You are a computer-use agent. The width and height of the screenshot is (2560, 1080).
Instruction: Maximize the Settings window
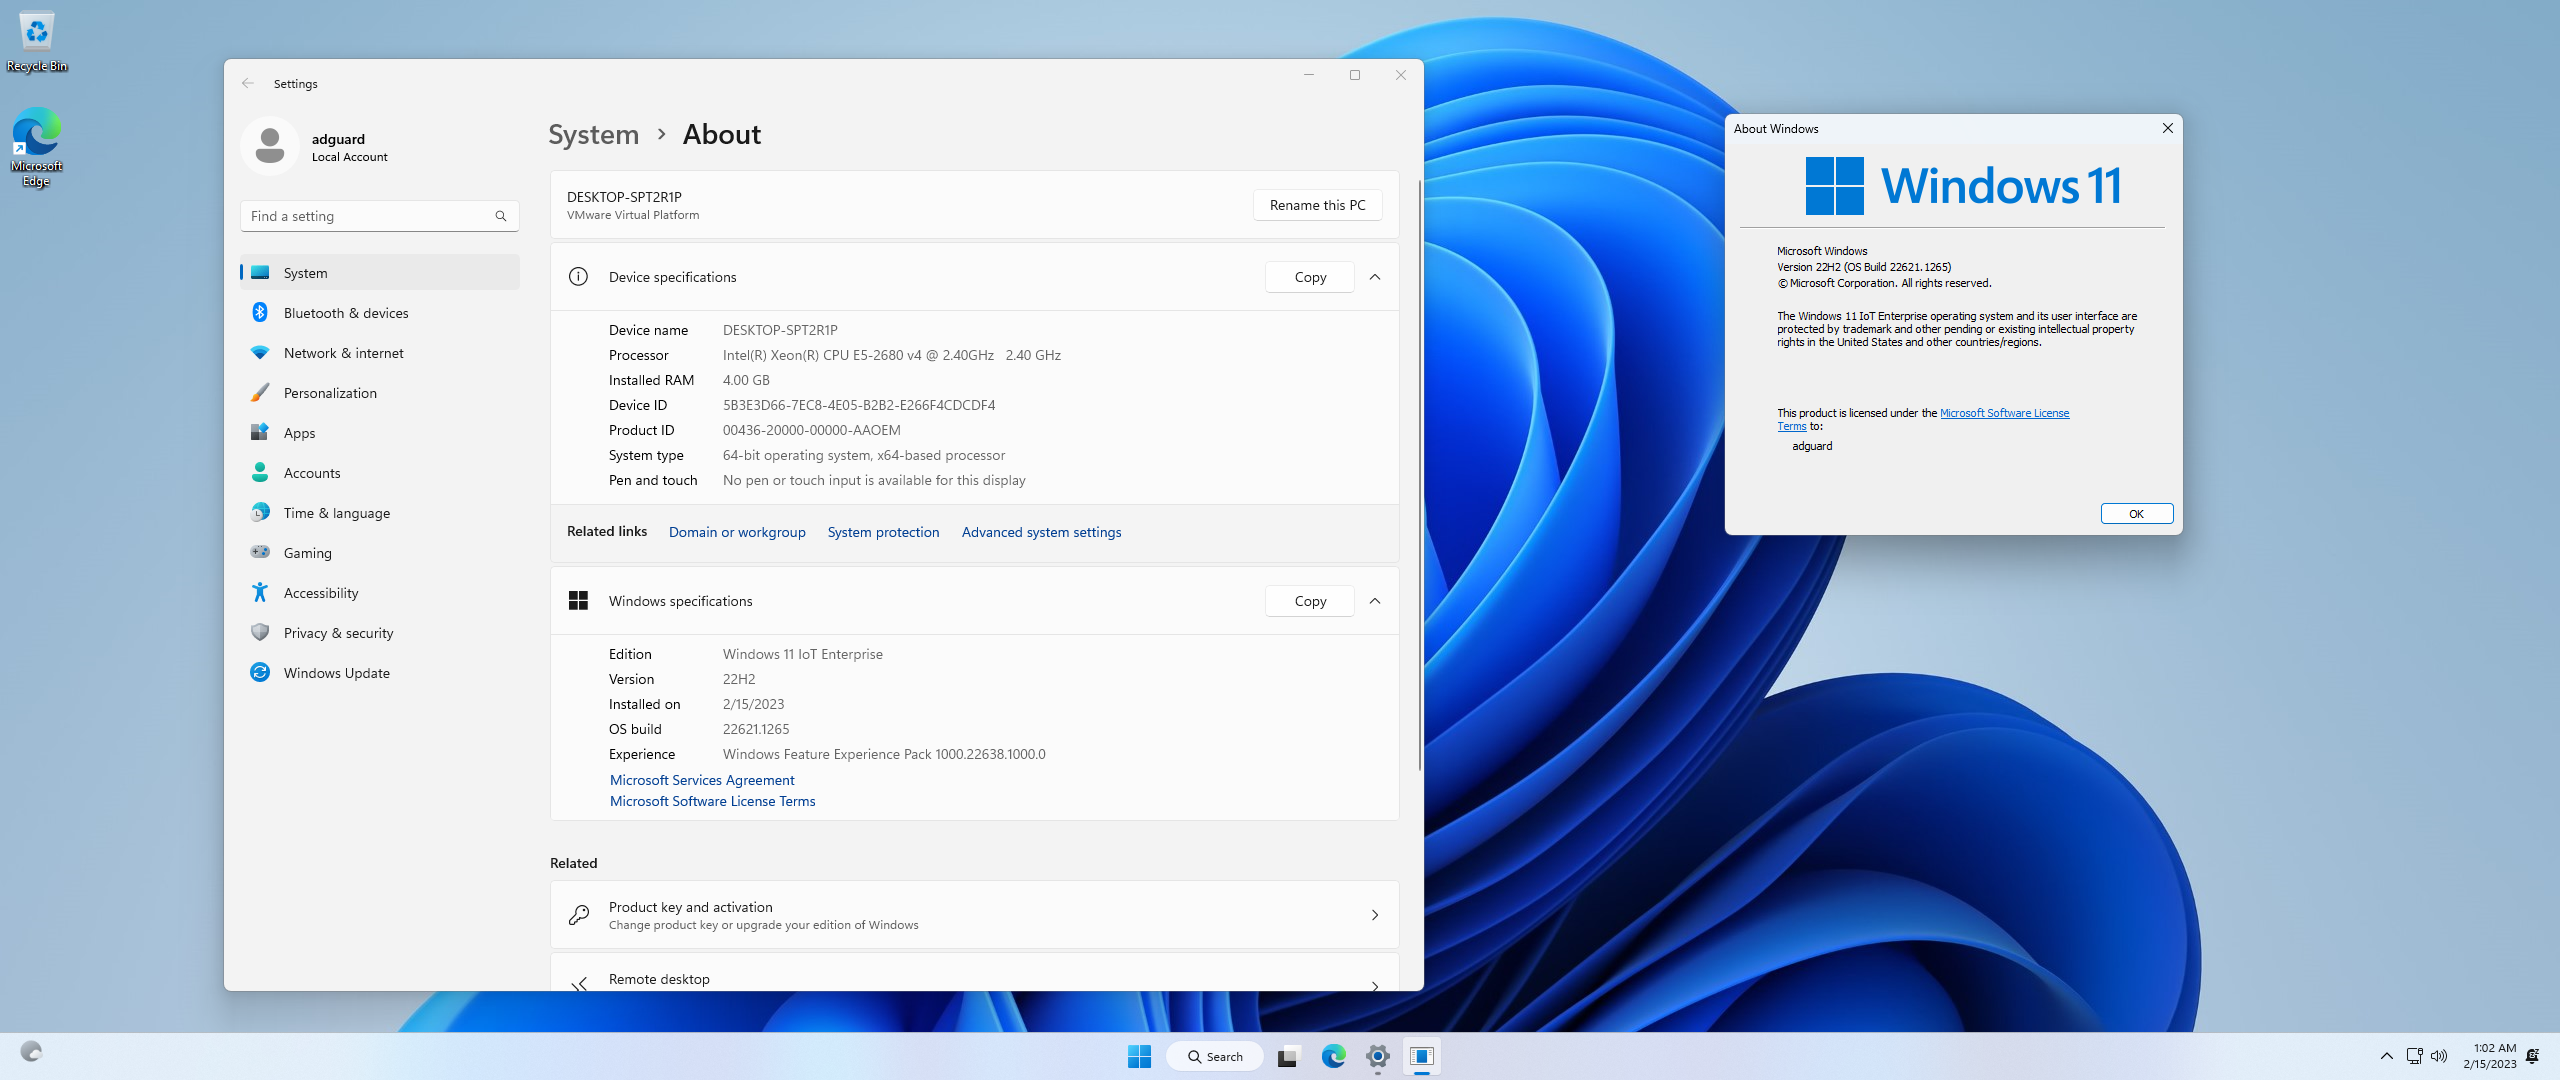pyautogui.click(x=1355, y=75)
